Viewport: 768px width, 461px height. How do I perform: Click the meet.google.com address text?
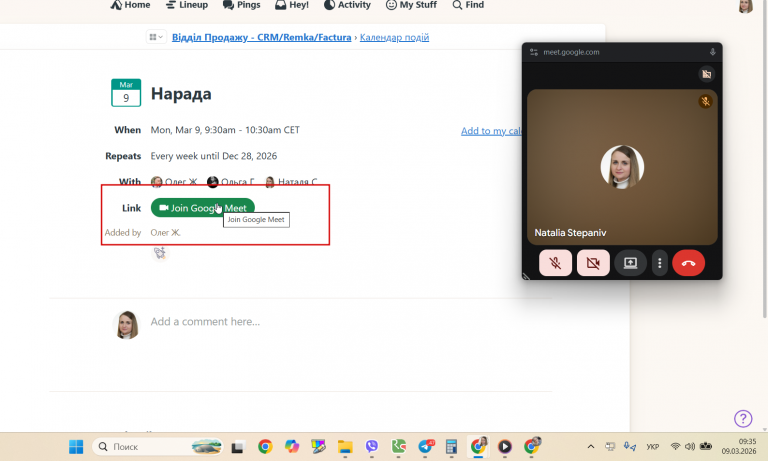pyautogui.click(x=571, y=52)
